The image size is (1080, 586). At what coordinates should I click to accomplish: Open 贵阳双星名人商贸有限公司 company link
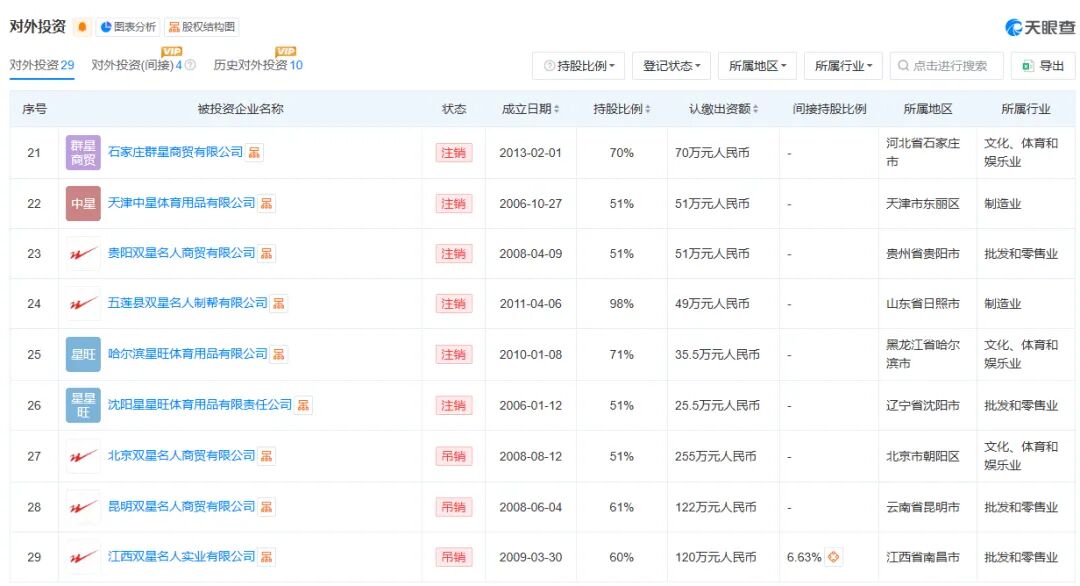[182, 253]
